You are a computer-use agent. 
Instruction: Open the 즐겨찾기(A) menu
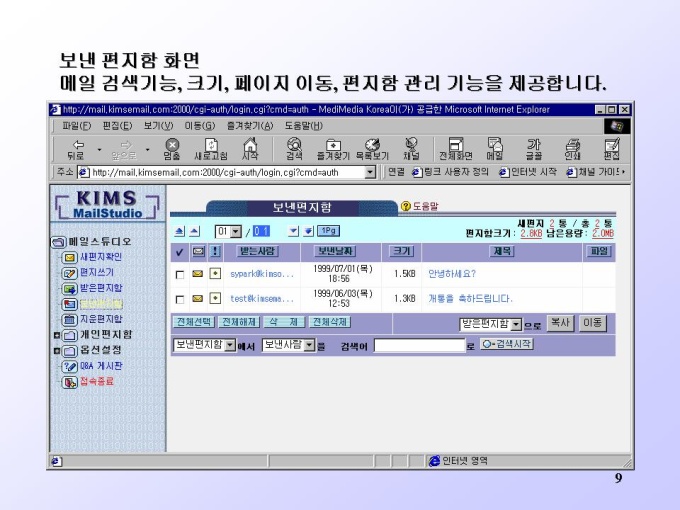pyautogui.click(x=250, y=126)
